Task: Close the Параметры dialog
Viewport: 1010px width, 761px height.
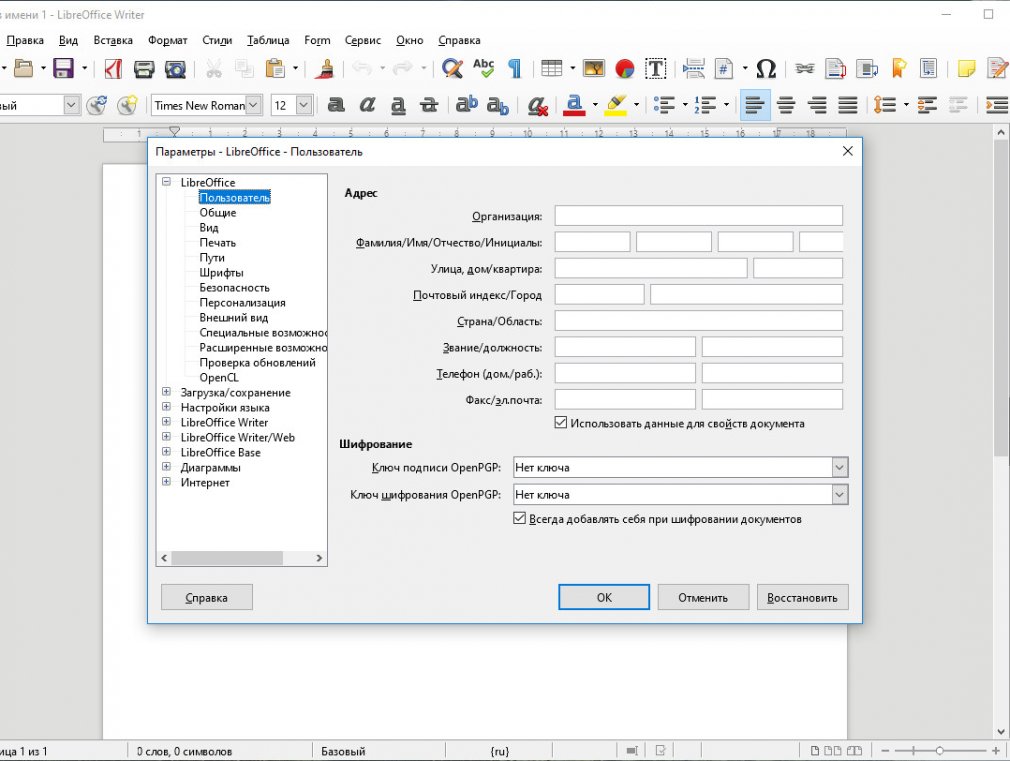Action: pyautogui.click(x=848, y=151)
